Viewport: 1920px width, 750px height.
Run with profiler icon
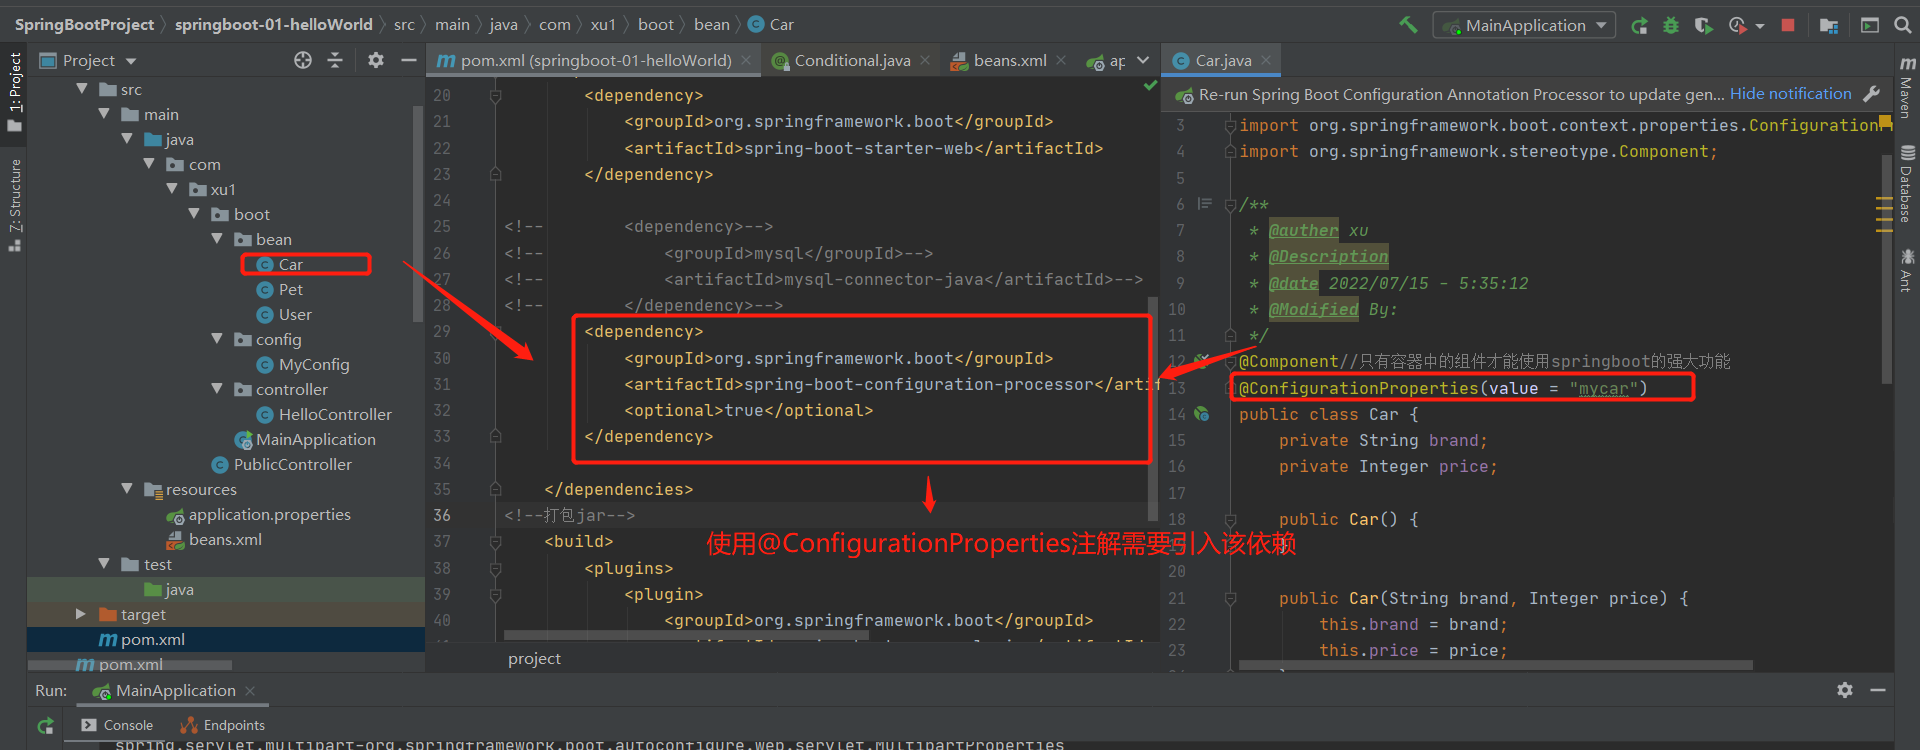[x=1738, y=25]
